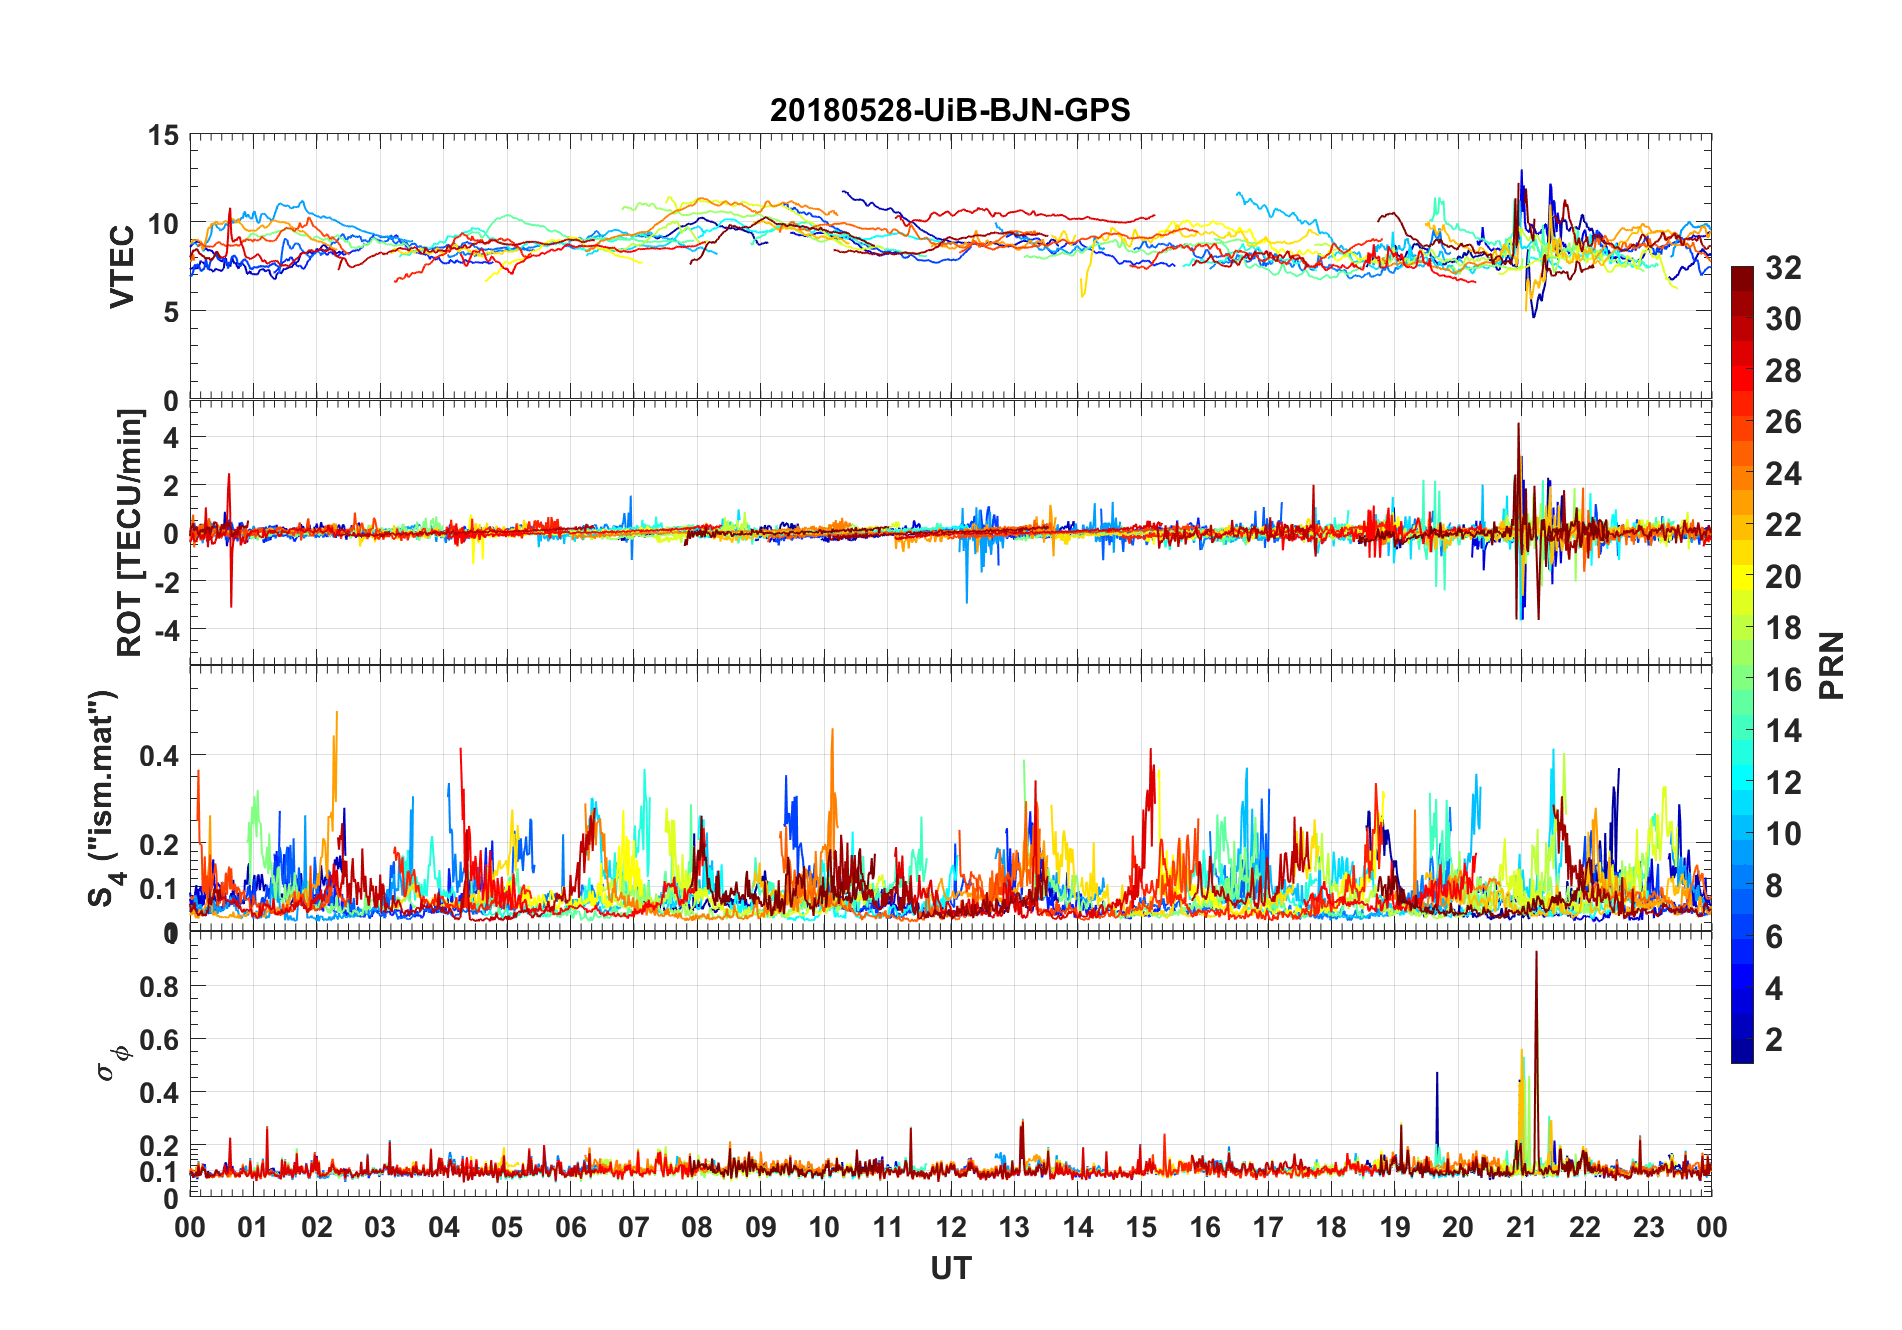Click x-axis hour tick 07
Viewport: 1902px width, 1330px height.
tap(634, 1227)
